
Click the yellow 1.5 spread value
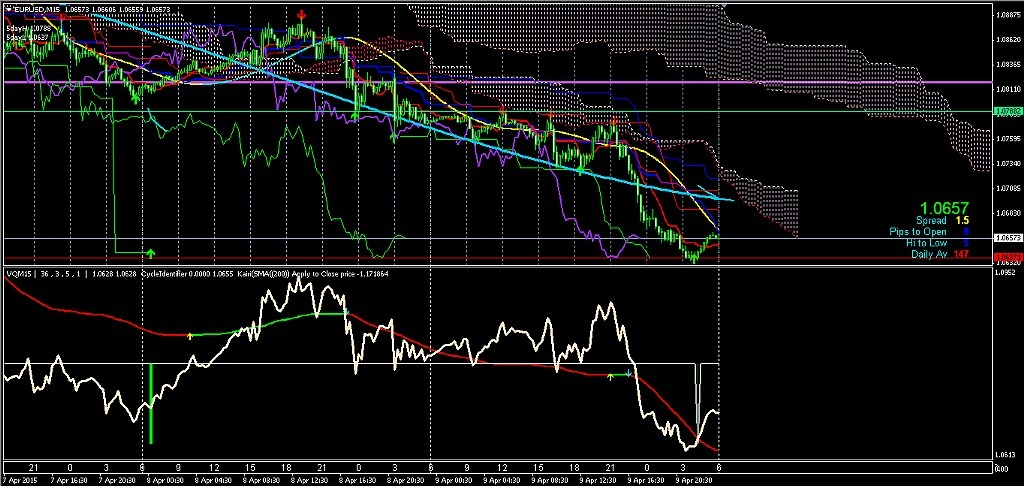pyautogui.click(x=963, y=221)
